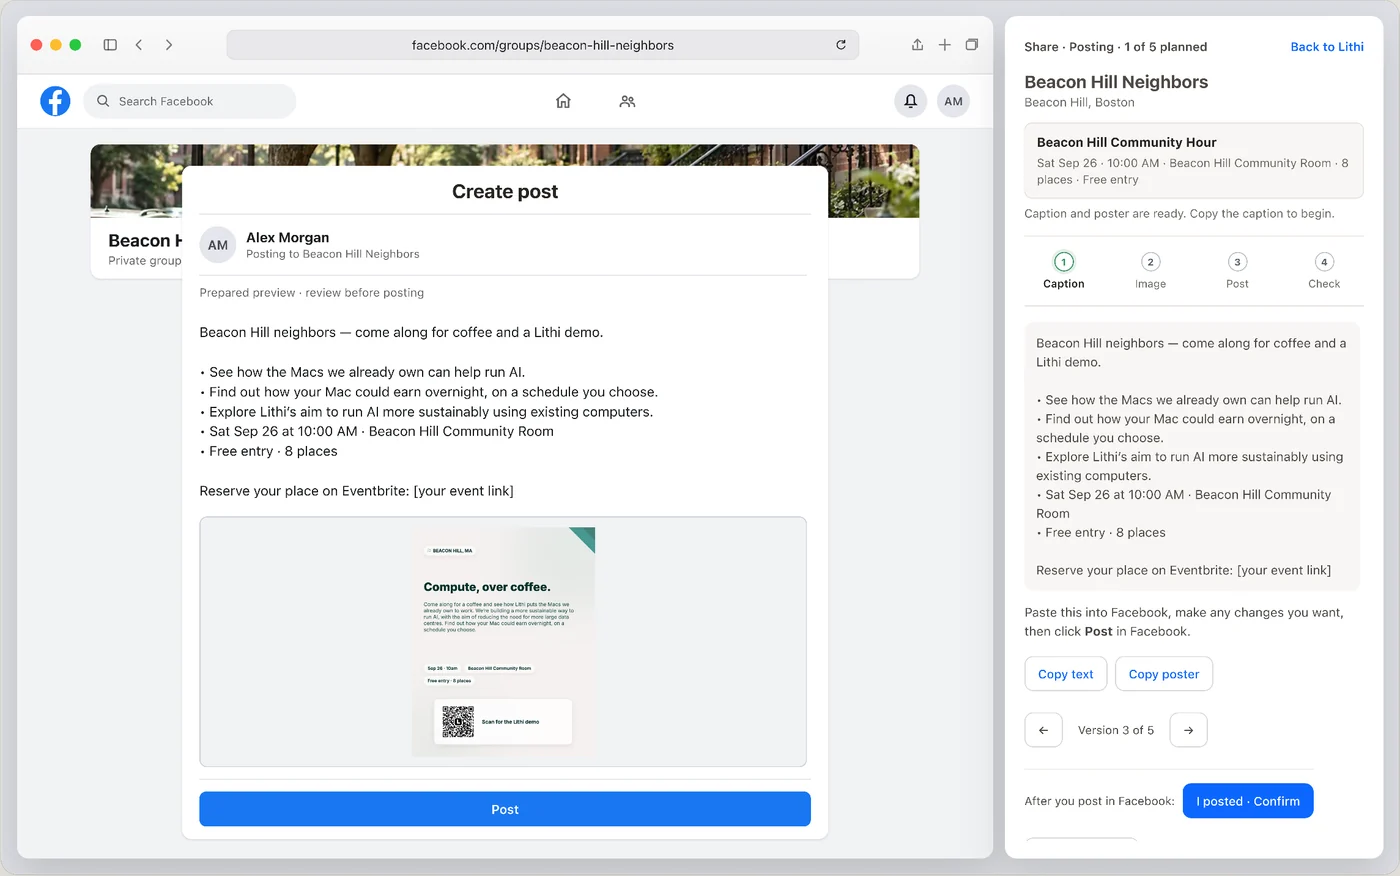Screen dimensions: 1400x876
Task: Select the Caption step
Action: (x=1063, y=271)
